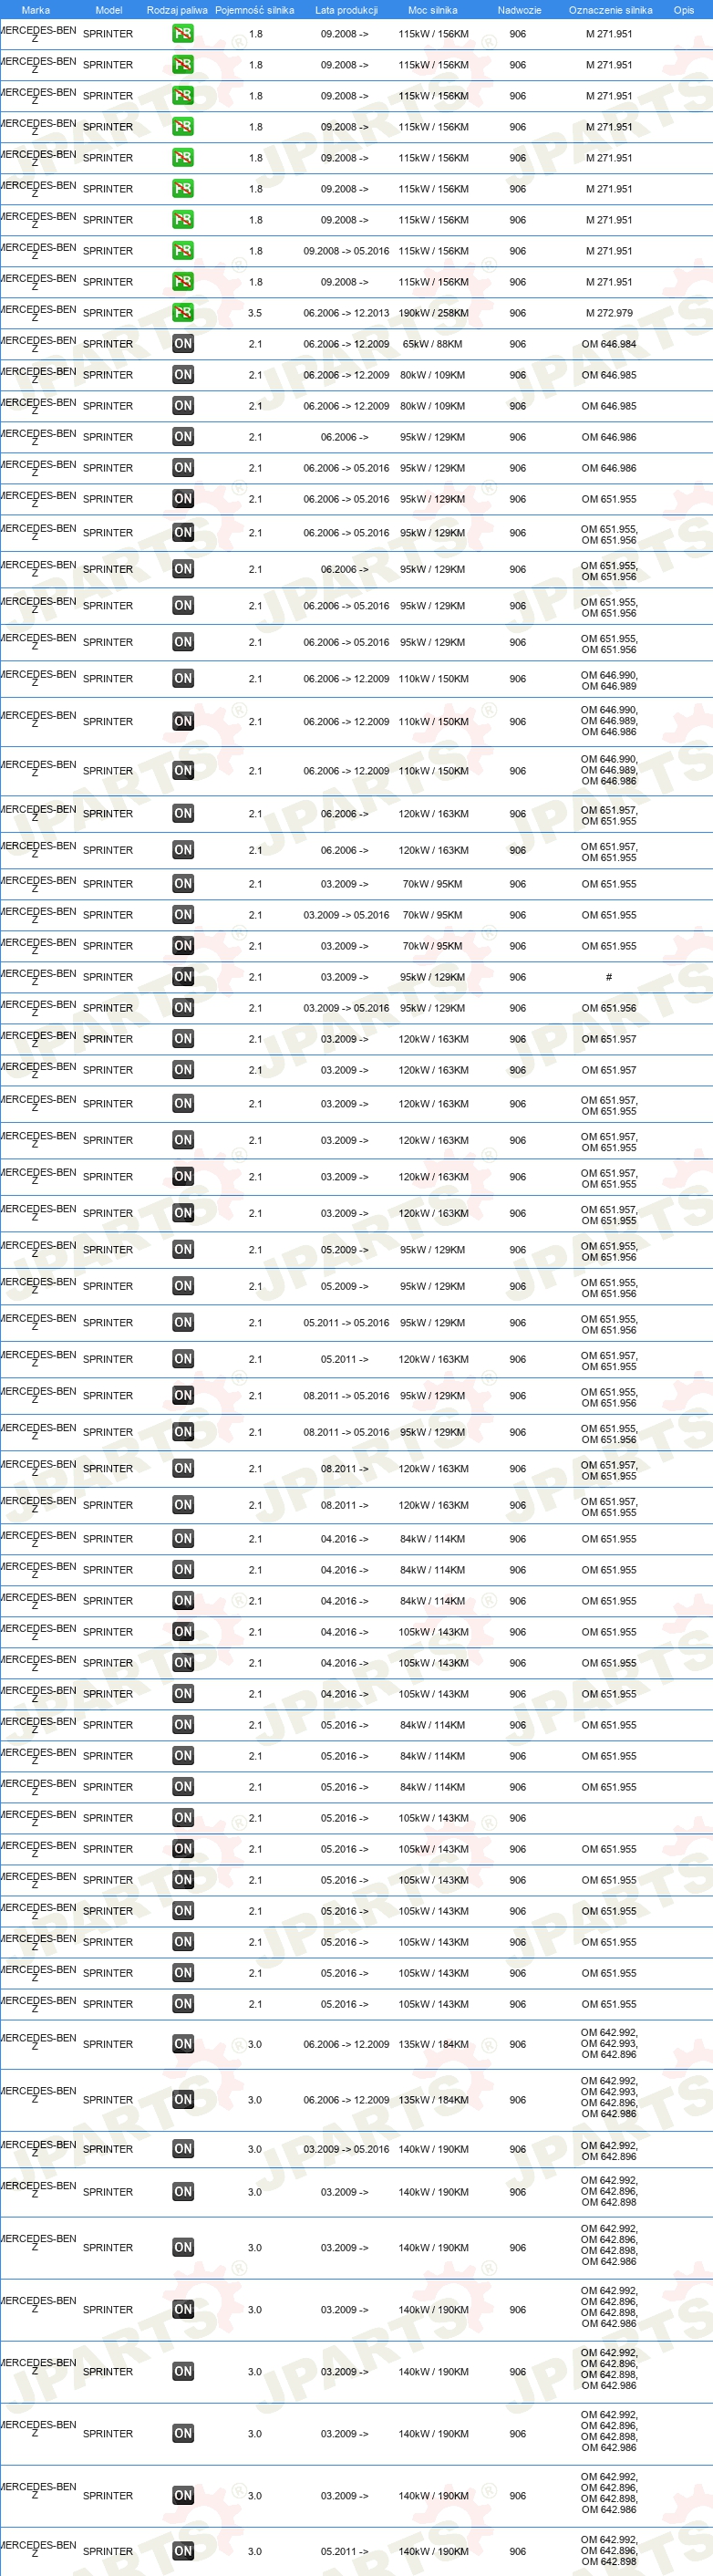Click the Moc silnika column header
713x2576 pixels.
(433, 10)
